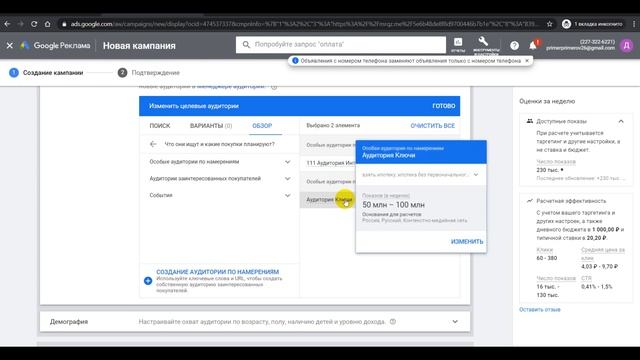Click the CTR metric label
Image resolution: width=640 pixels, height=360 pixels.
pos(586,278)
